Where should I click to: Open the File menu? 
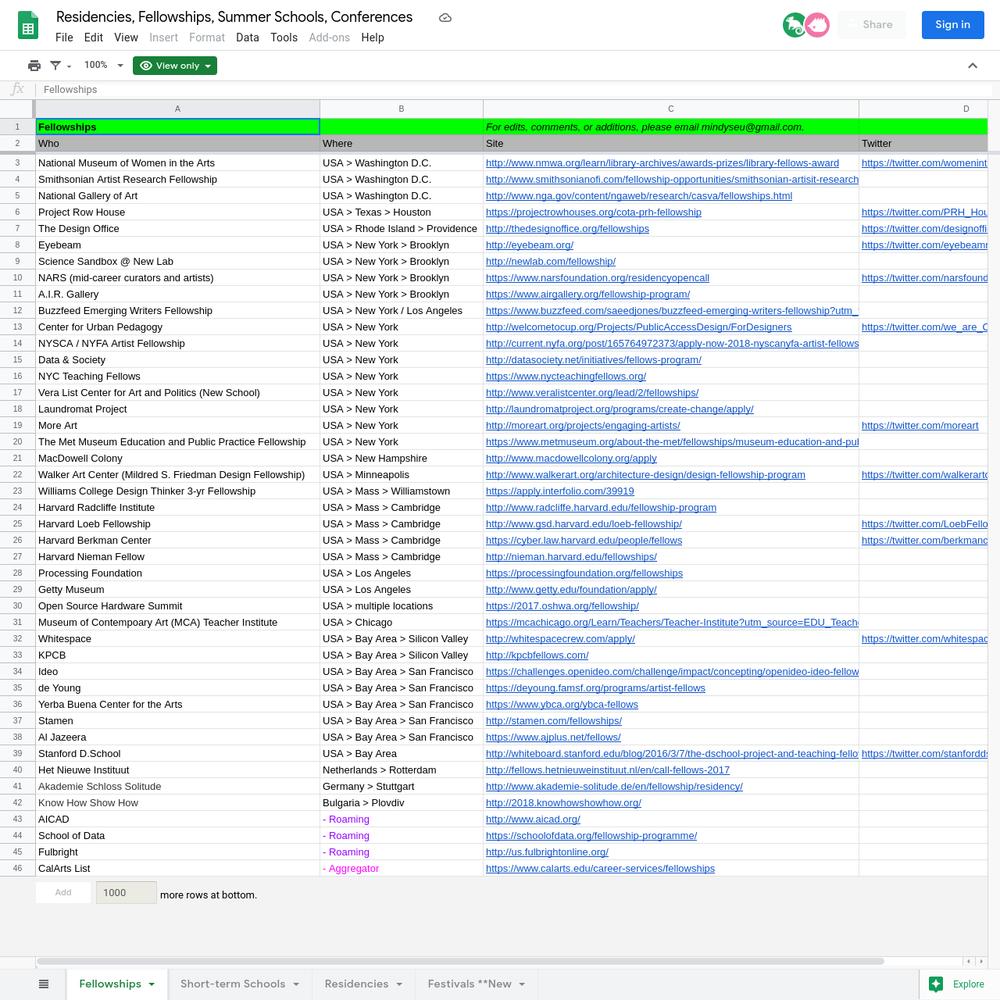(64, 38)
